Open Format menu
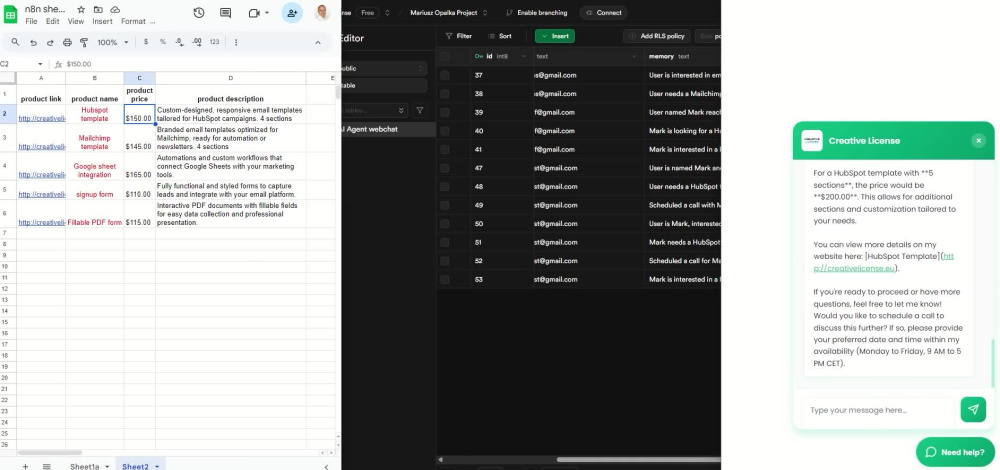 pyautogui.click(x=133, y=21)
